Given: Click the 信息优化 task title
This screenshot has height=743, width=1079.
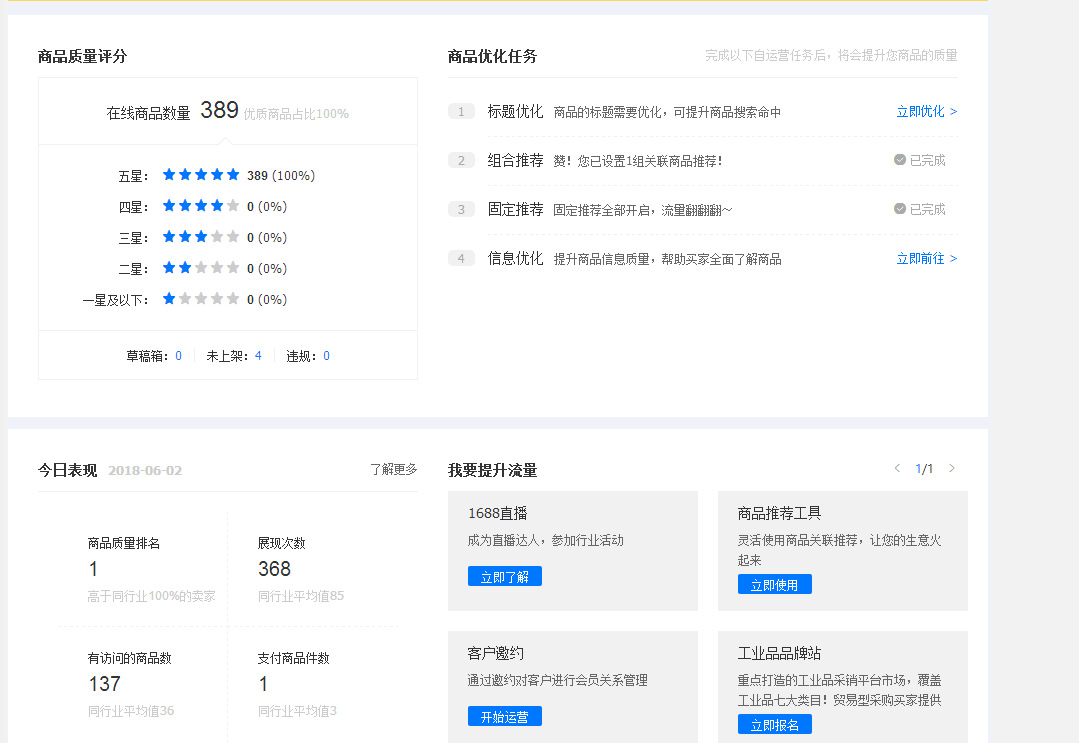Looking at the screenshot, I should click(515, 259).
